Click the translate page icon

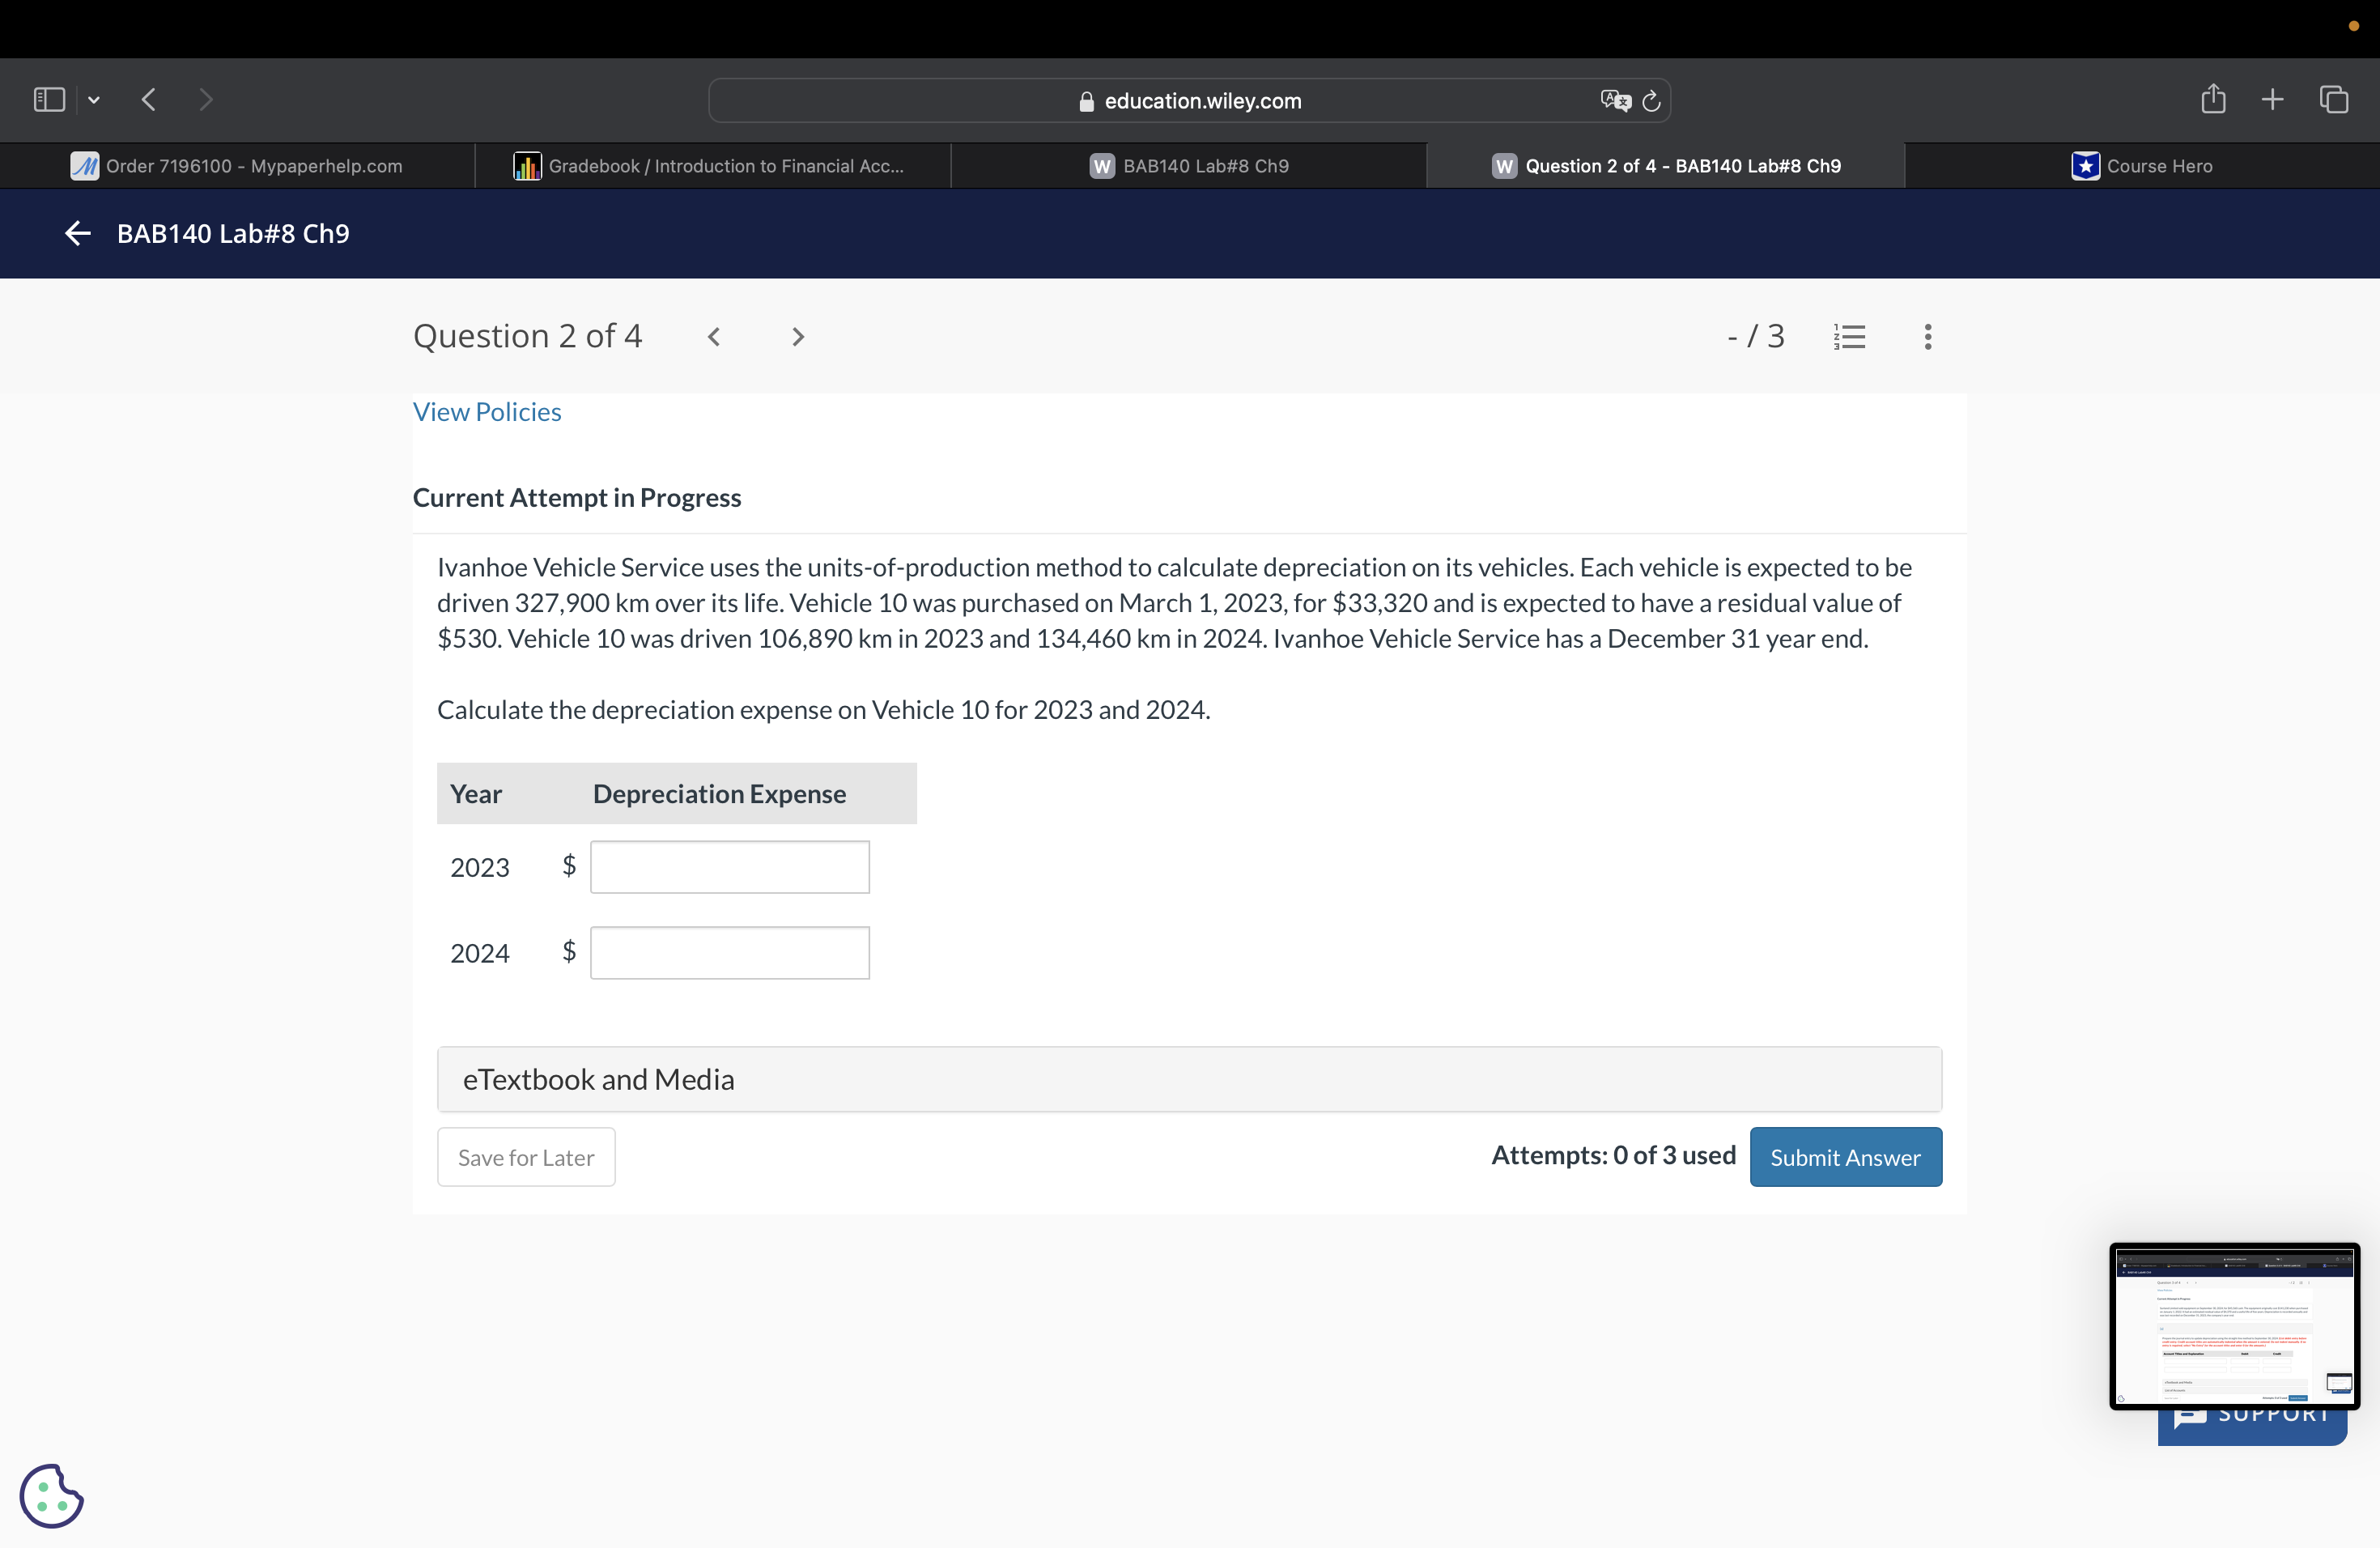[x=1614, y=101]
